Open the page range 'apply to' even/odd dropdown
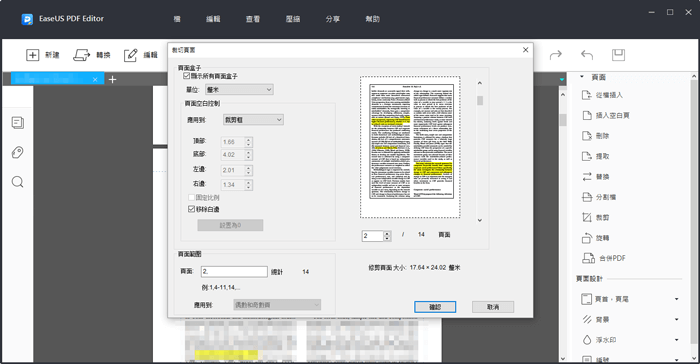700x364 pixels. [x=277, y=305]
